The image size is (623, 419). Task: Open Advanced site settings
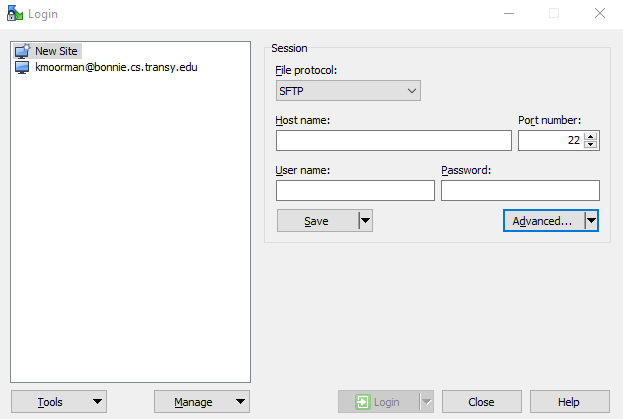pyautogui.click(x=542, y=221)
